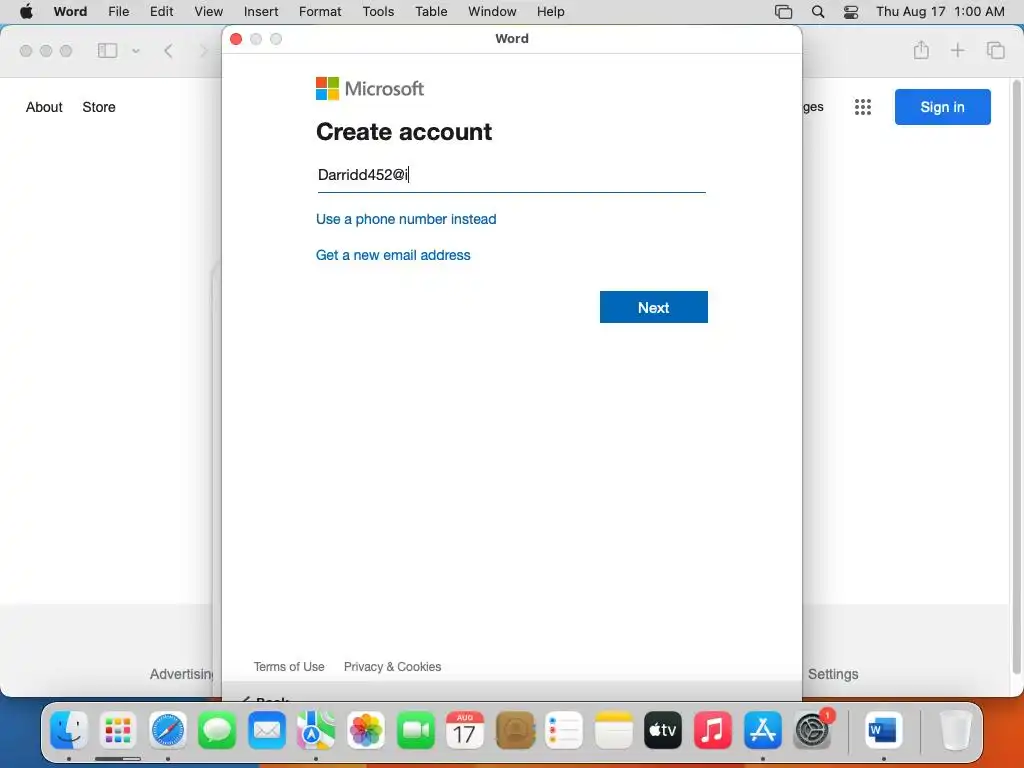Open the Help menu

click(551, 11)
